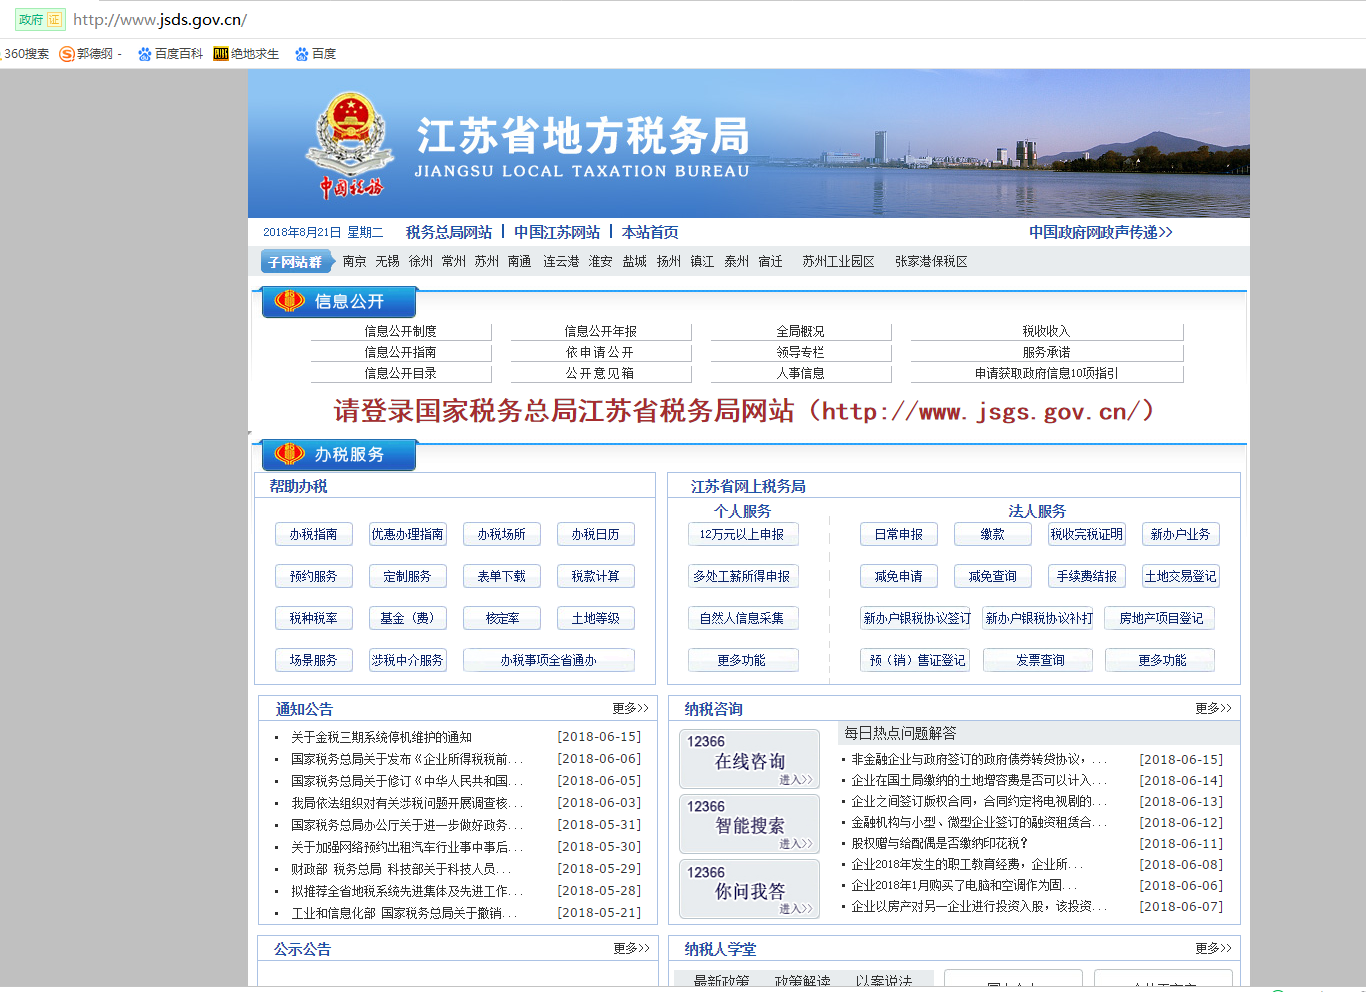Open 关于金税三期系统停机维护的通知 notice
The width and height of the screenshot is (1366, 992).
coord(381,737)
